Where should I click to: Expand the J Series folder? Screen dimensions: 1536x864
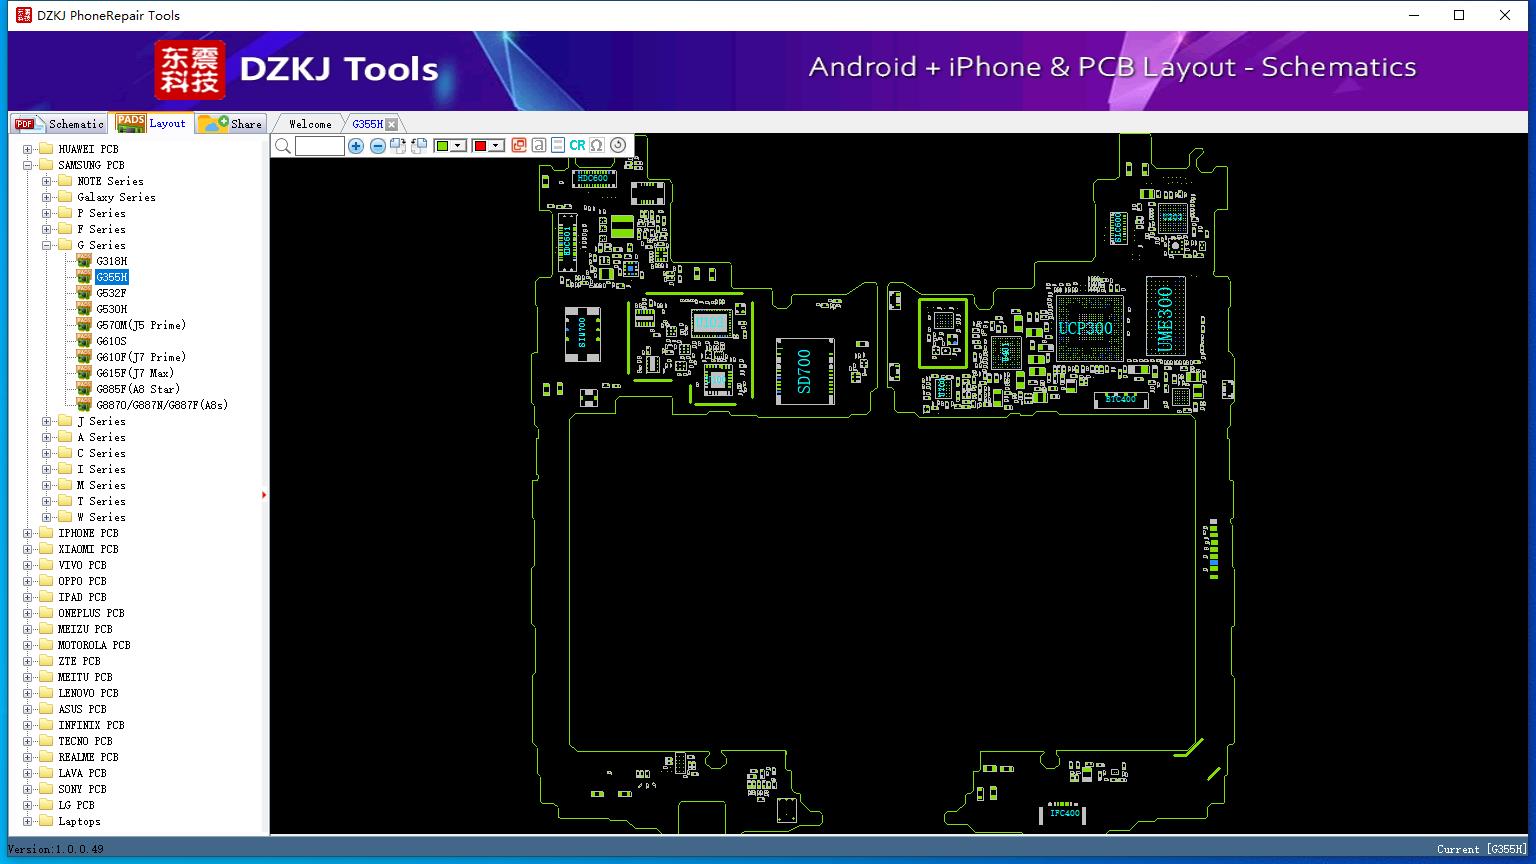[47, 421]
